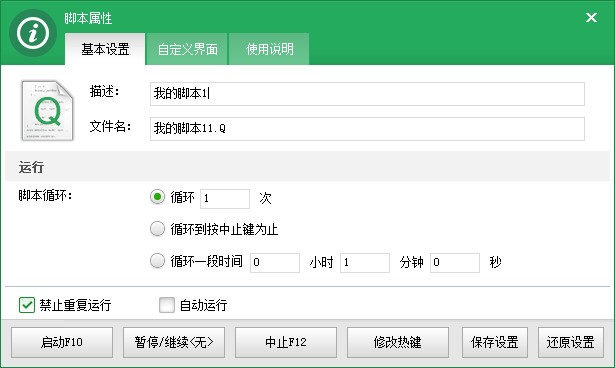
Task: Click the loop count field before 次
Action: click(225, 199)
